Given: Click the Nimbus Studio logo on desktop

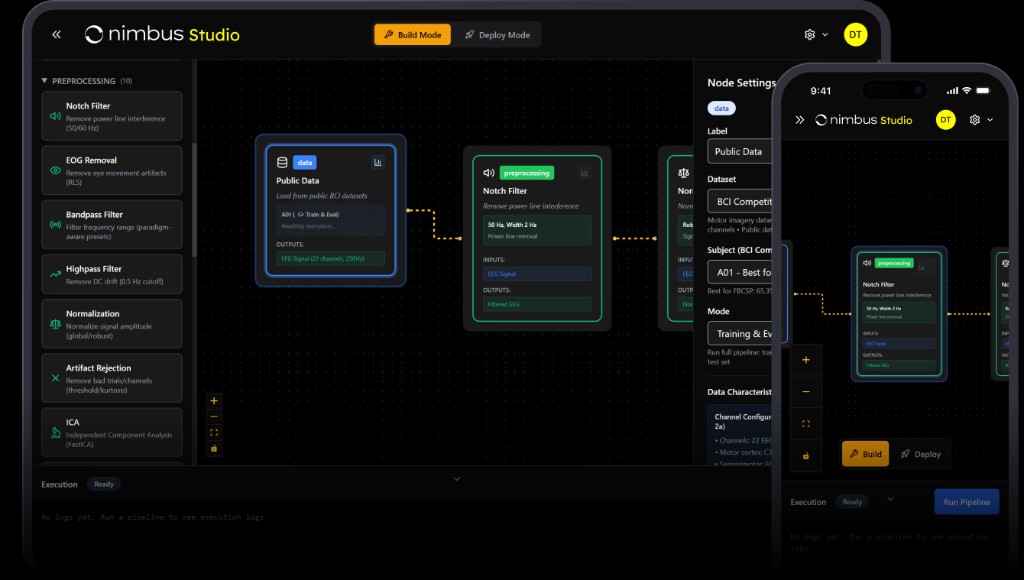Looking at the screenshot, I should [x=162, y=34].
